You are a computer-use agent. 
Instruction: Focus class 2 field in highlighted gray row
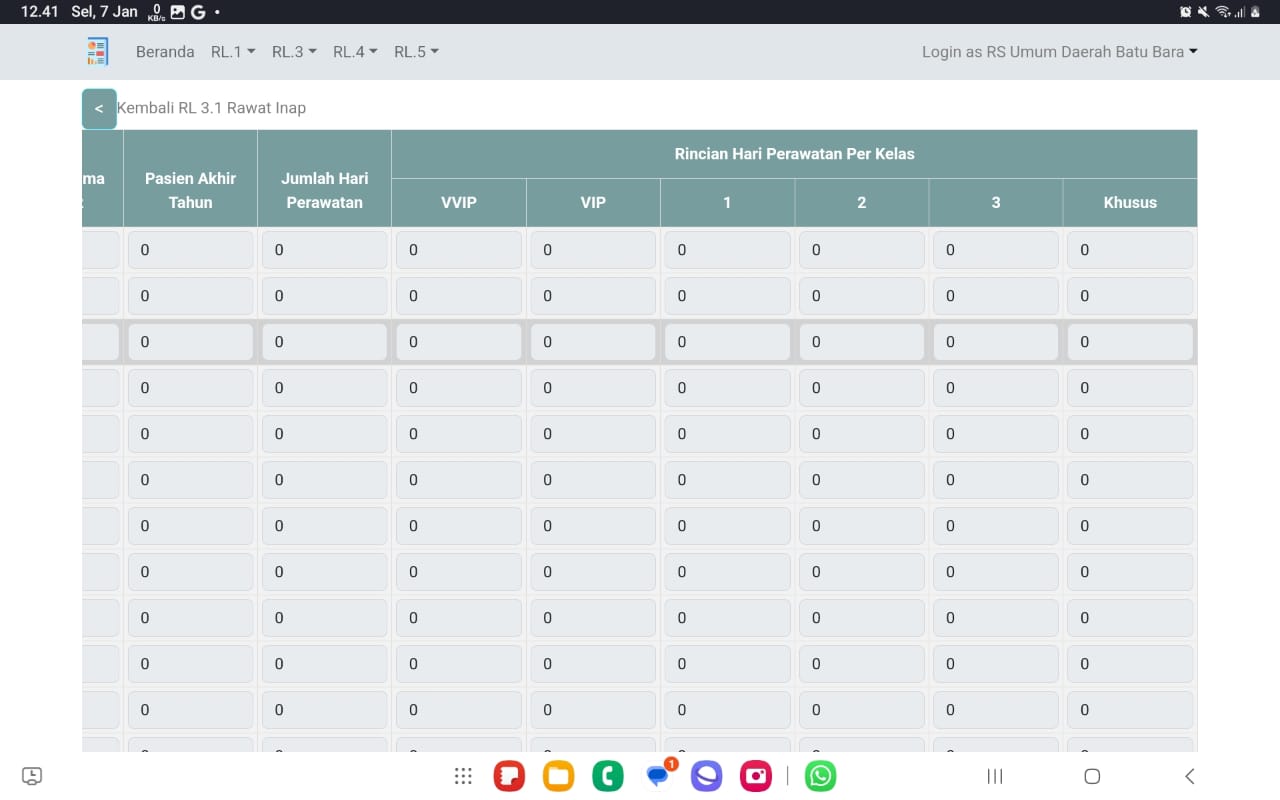(862, 342)
